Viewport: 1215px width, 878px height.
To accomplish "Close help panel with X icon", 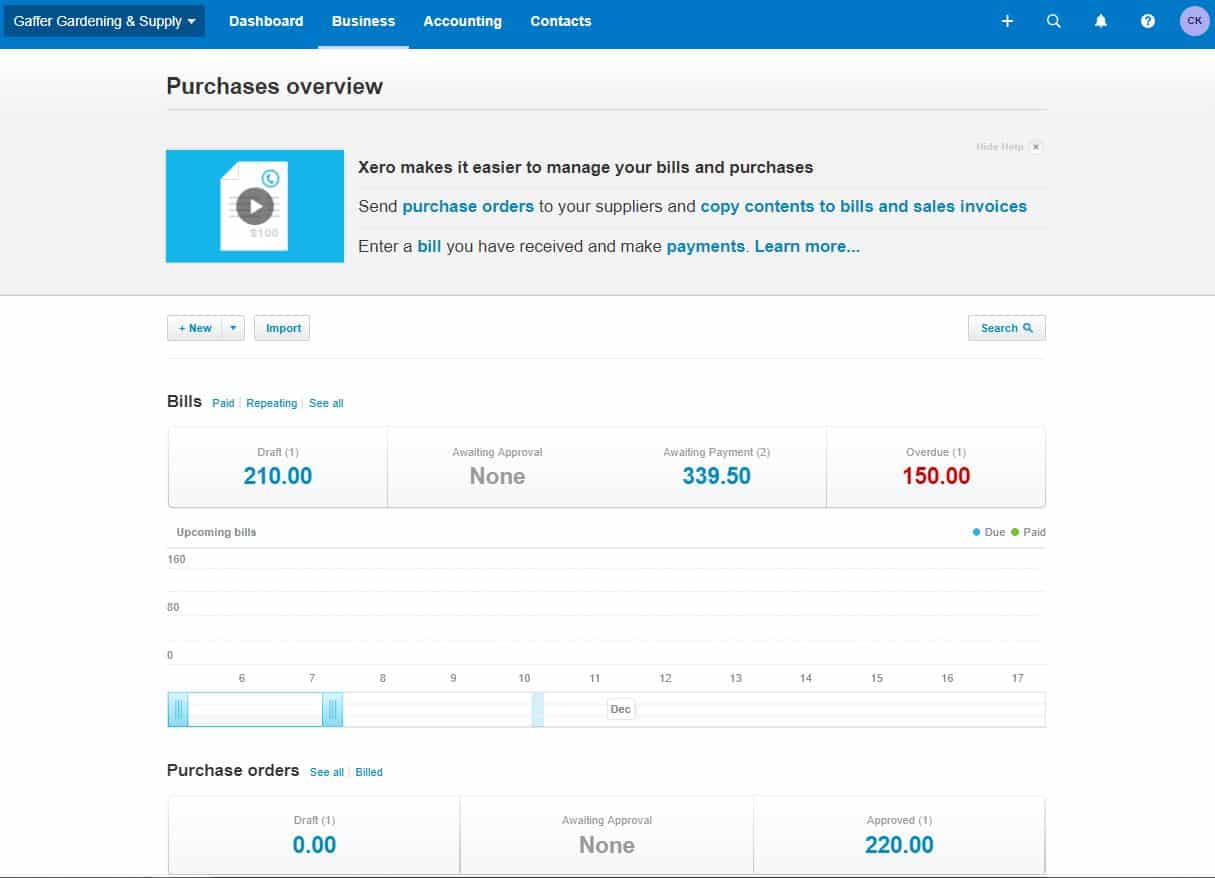I will 1036,147.
